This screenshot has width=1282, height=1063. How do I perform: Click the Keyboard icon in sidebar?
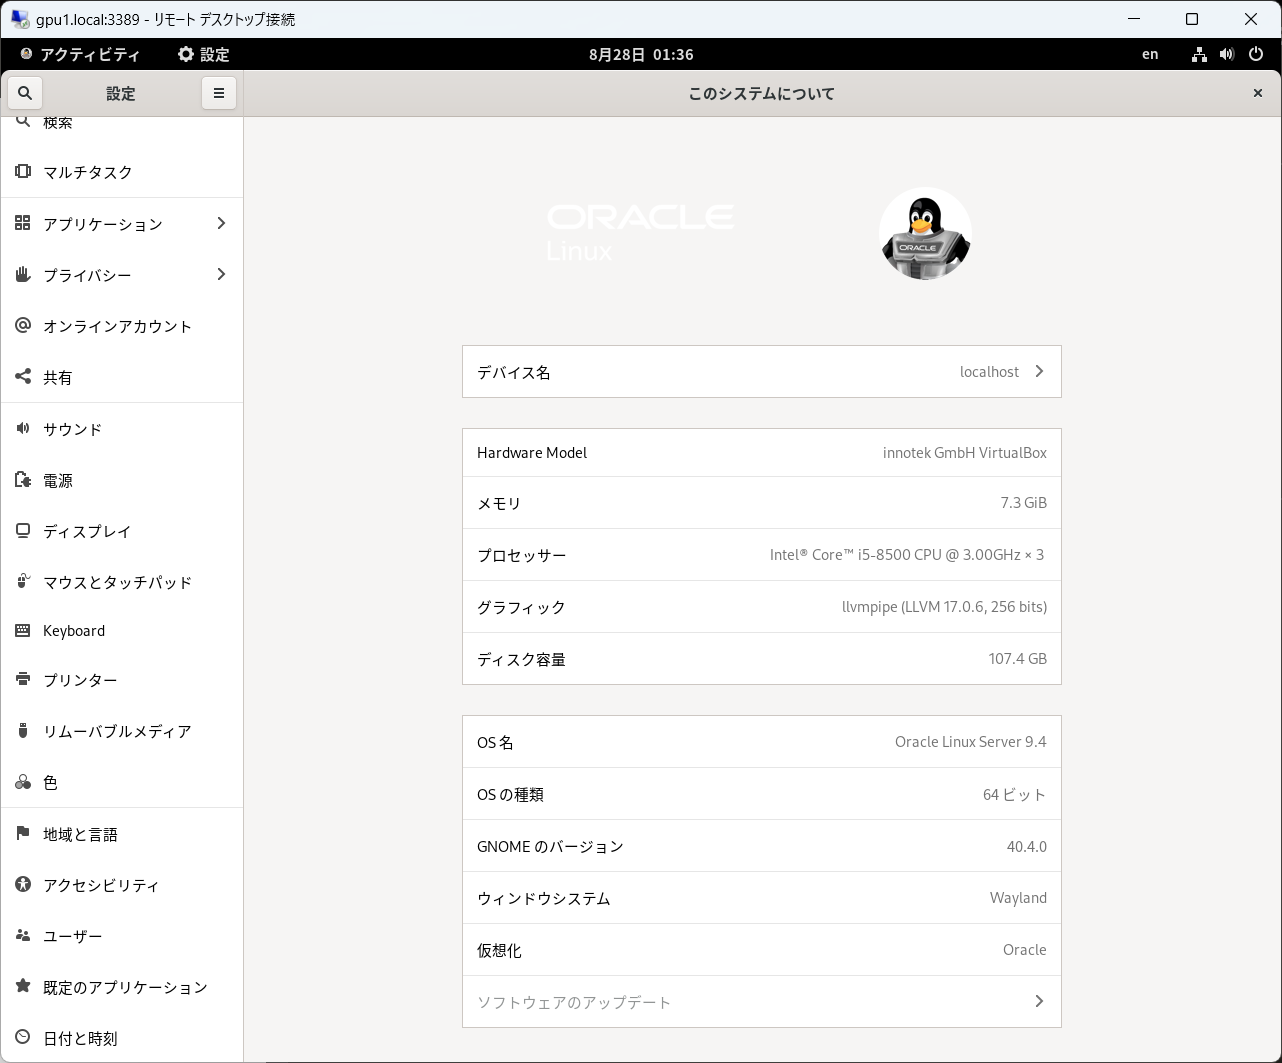click(23, 630)
